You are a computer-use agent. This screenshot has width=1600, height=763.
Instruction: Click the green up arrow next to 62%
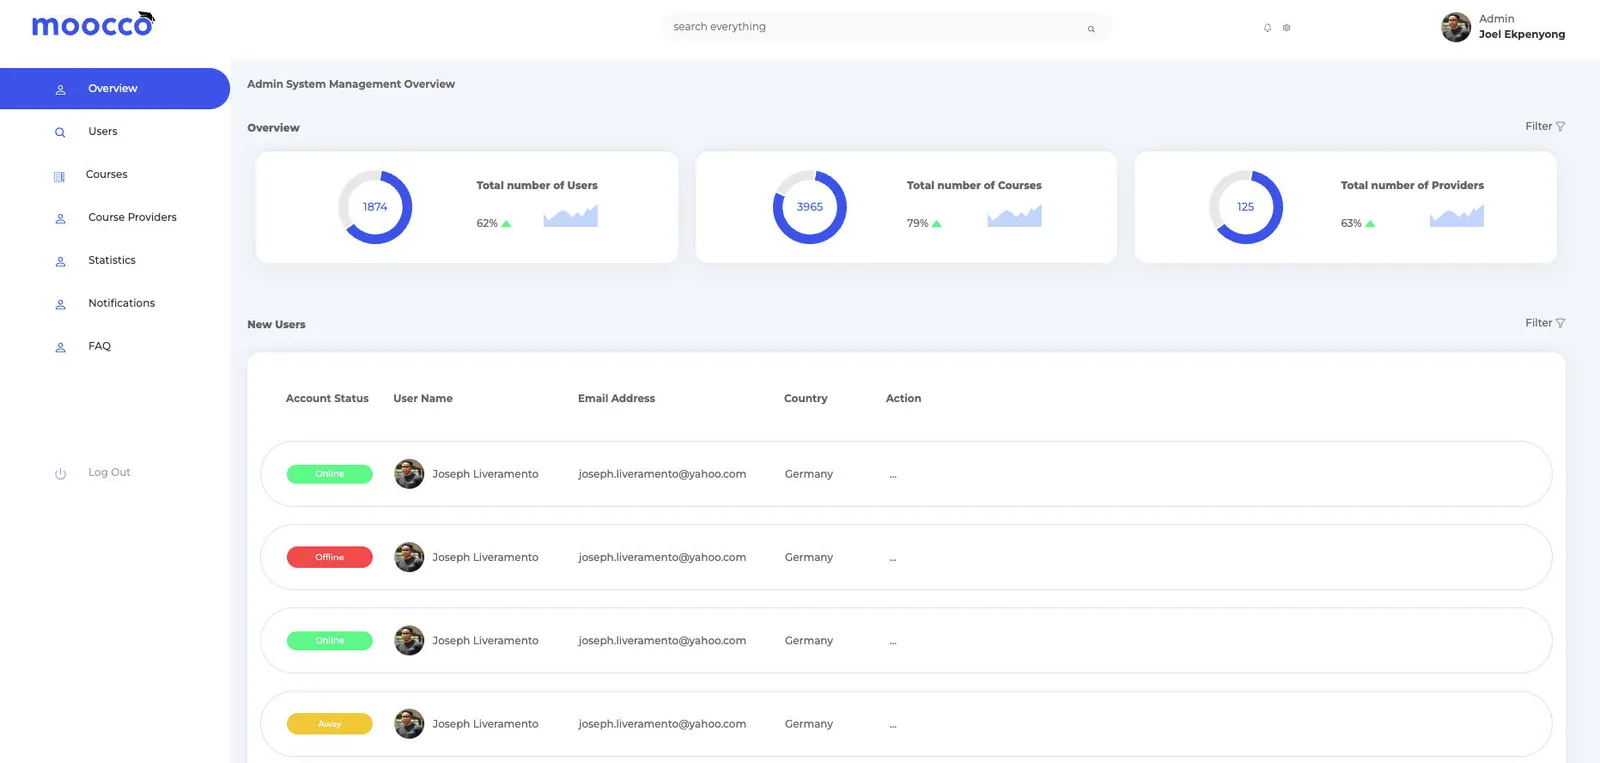click(x=506, y=224)
